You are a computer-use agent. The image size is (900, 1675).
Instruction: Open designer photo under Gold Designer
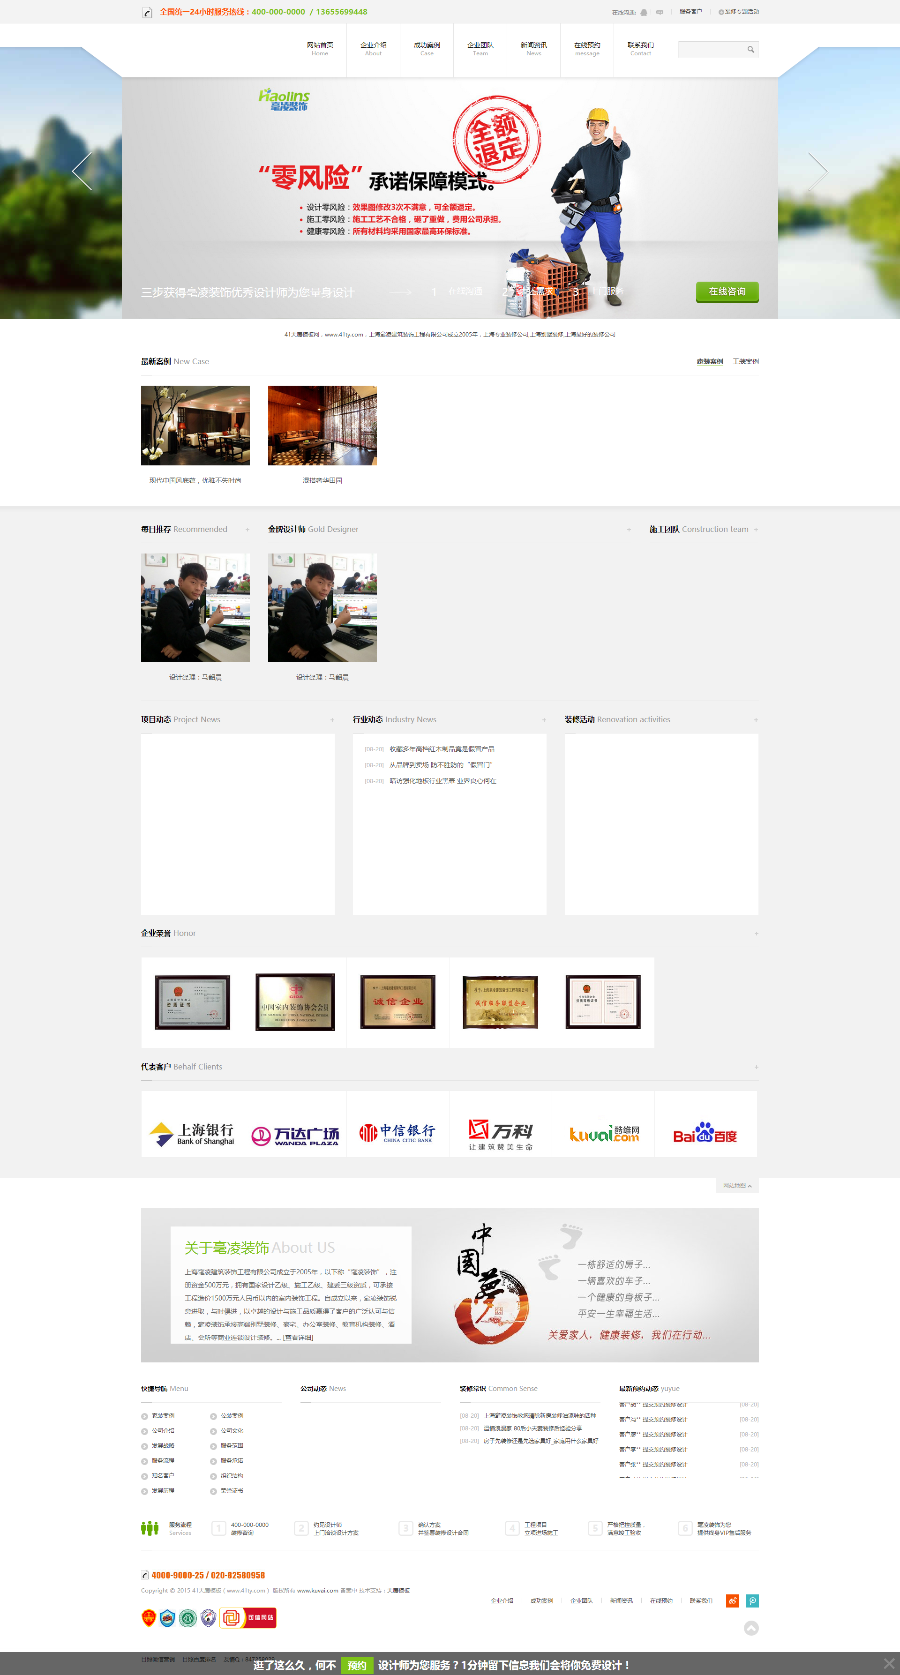click(322, 607)
